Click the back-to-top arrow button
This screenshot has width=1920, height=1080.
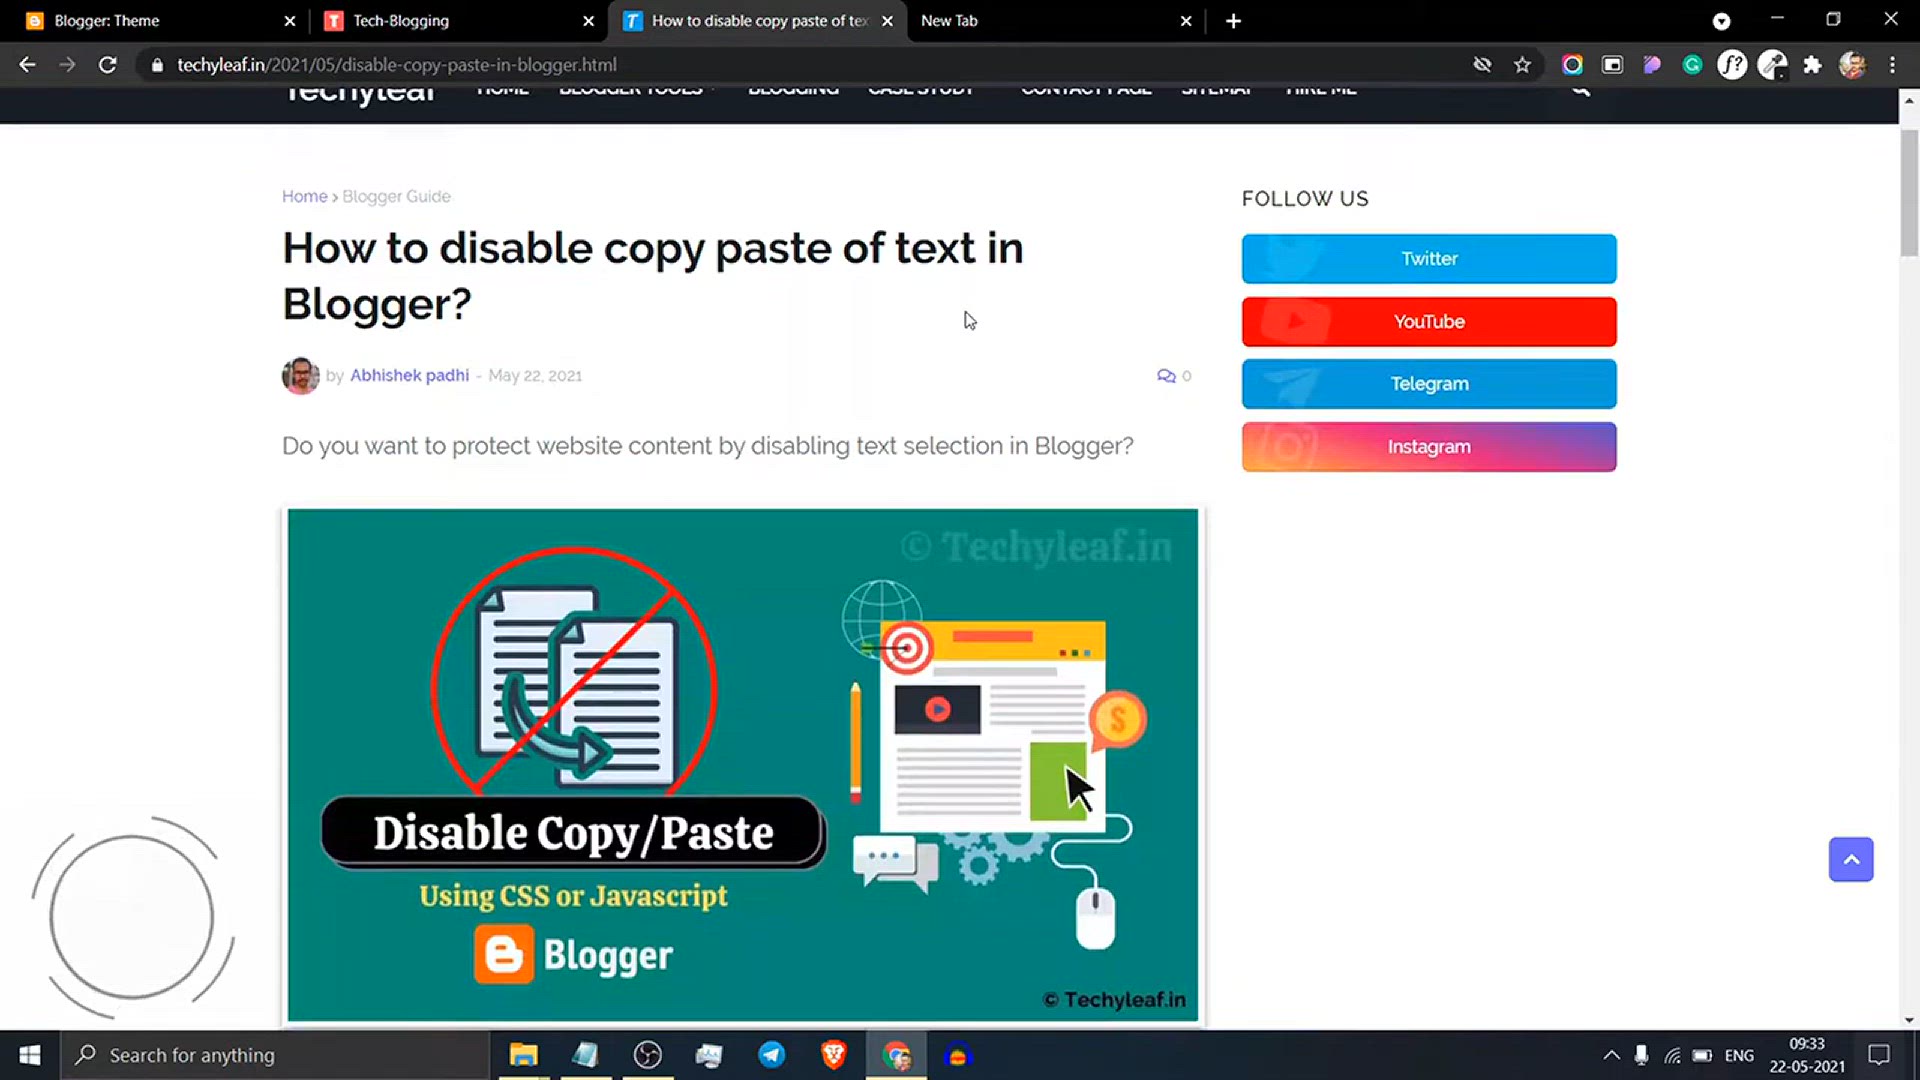click(x=1851, y=860)
